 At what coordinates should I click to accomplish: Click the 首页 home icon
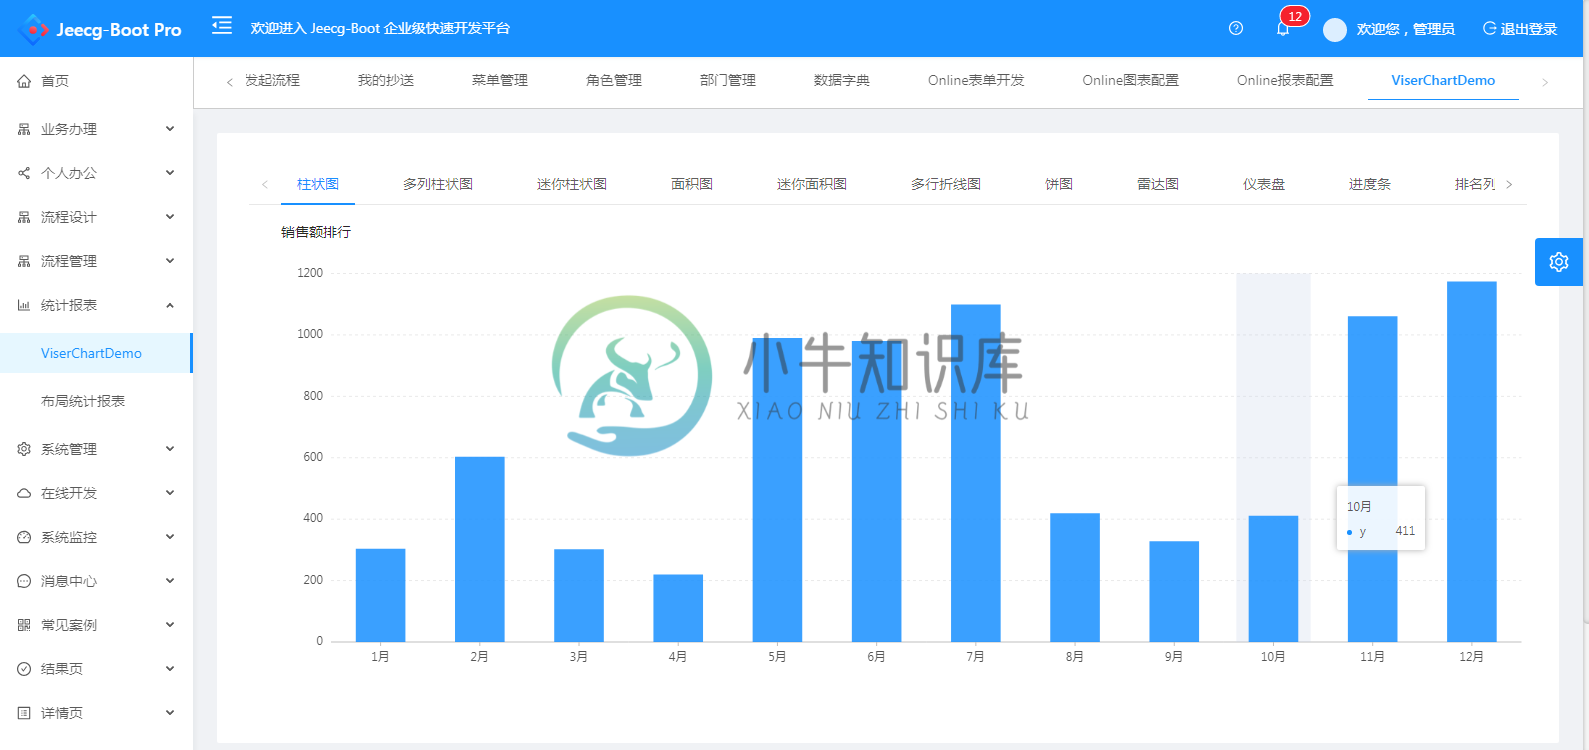point(24,81)
